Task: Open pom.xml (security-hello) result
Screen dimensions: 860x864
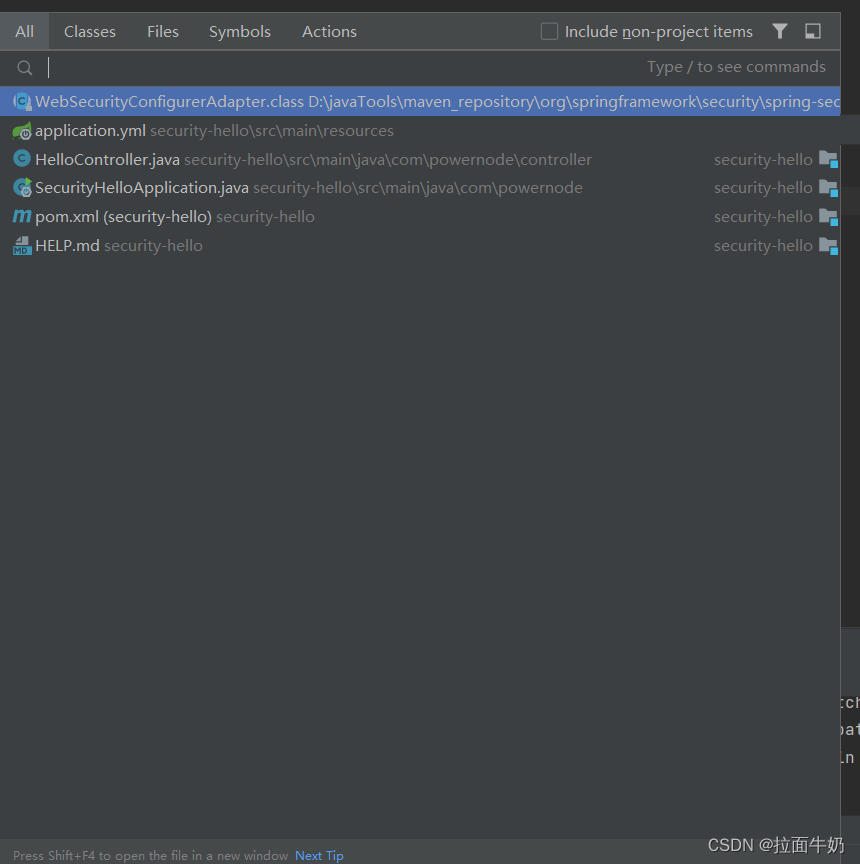Action: tap(420, 217)
